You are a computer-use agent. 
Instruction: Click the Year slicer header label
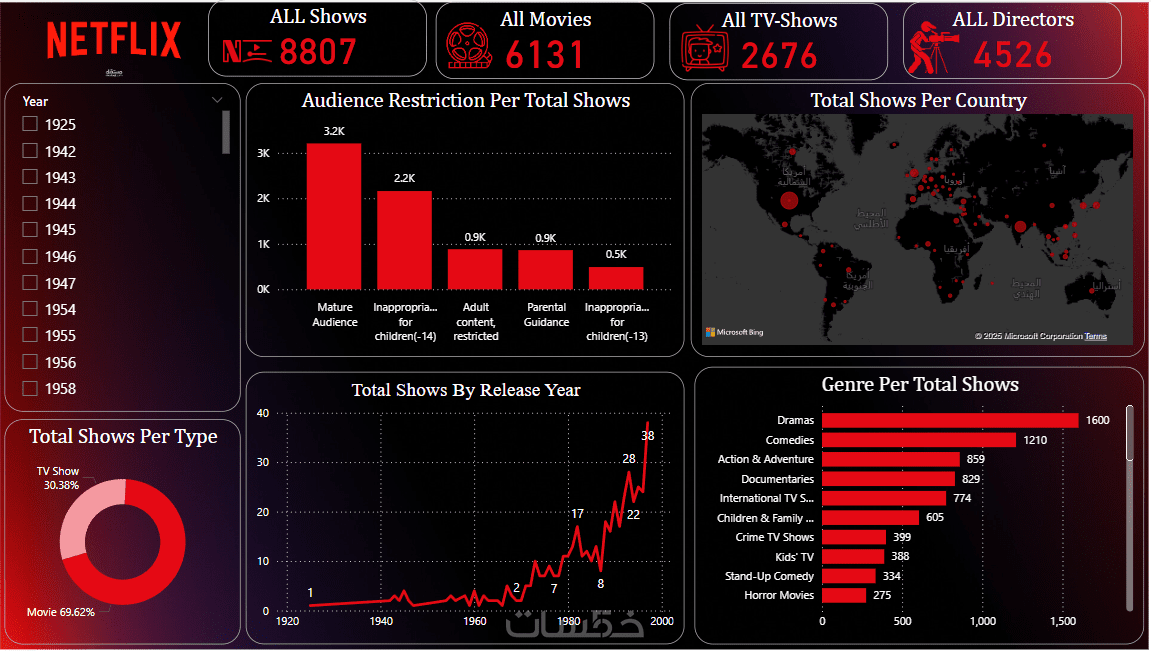(x=35, y=101)
